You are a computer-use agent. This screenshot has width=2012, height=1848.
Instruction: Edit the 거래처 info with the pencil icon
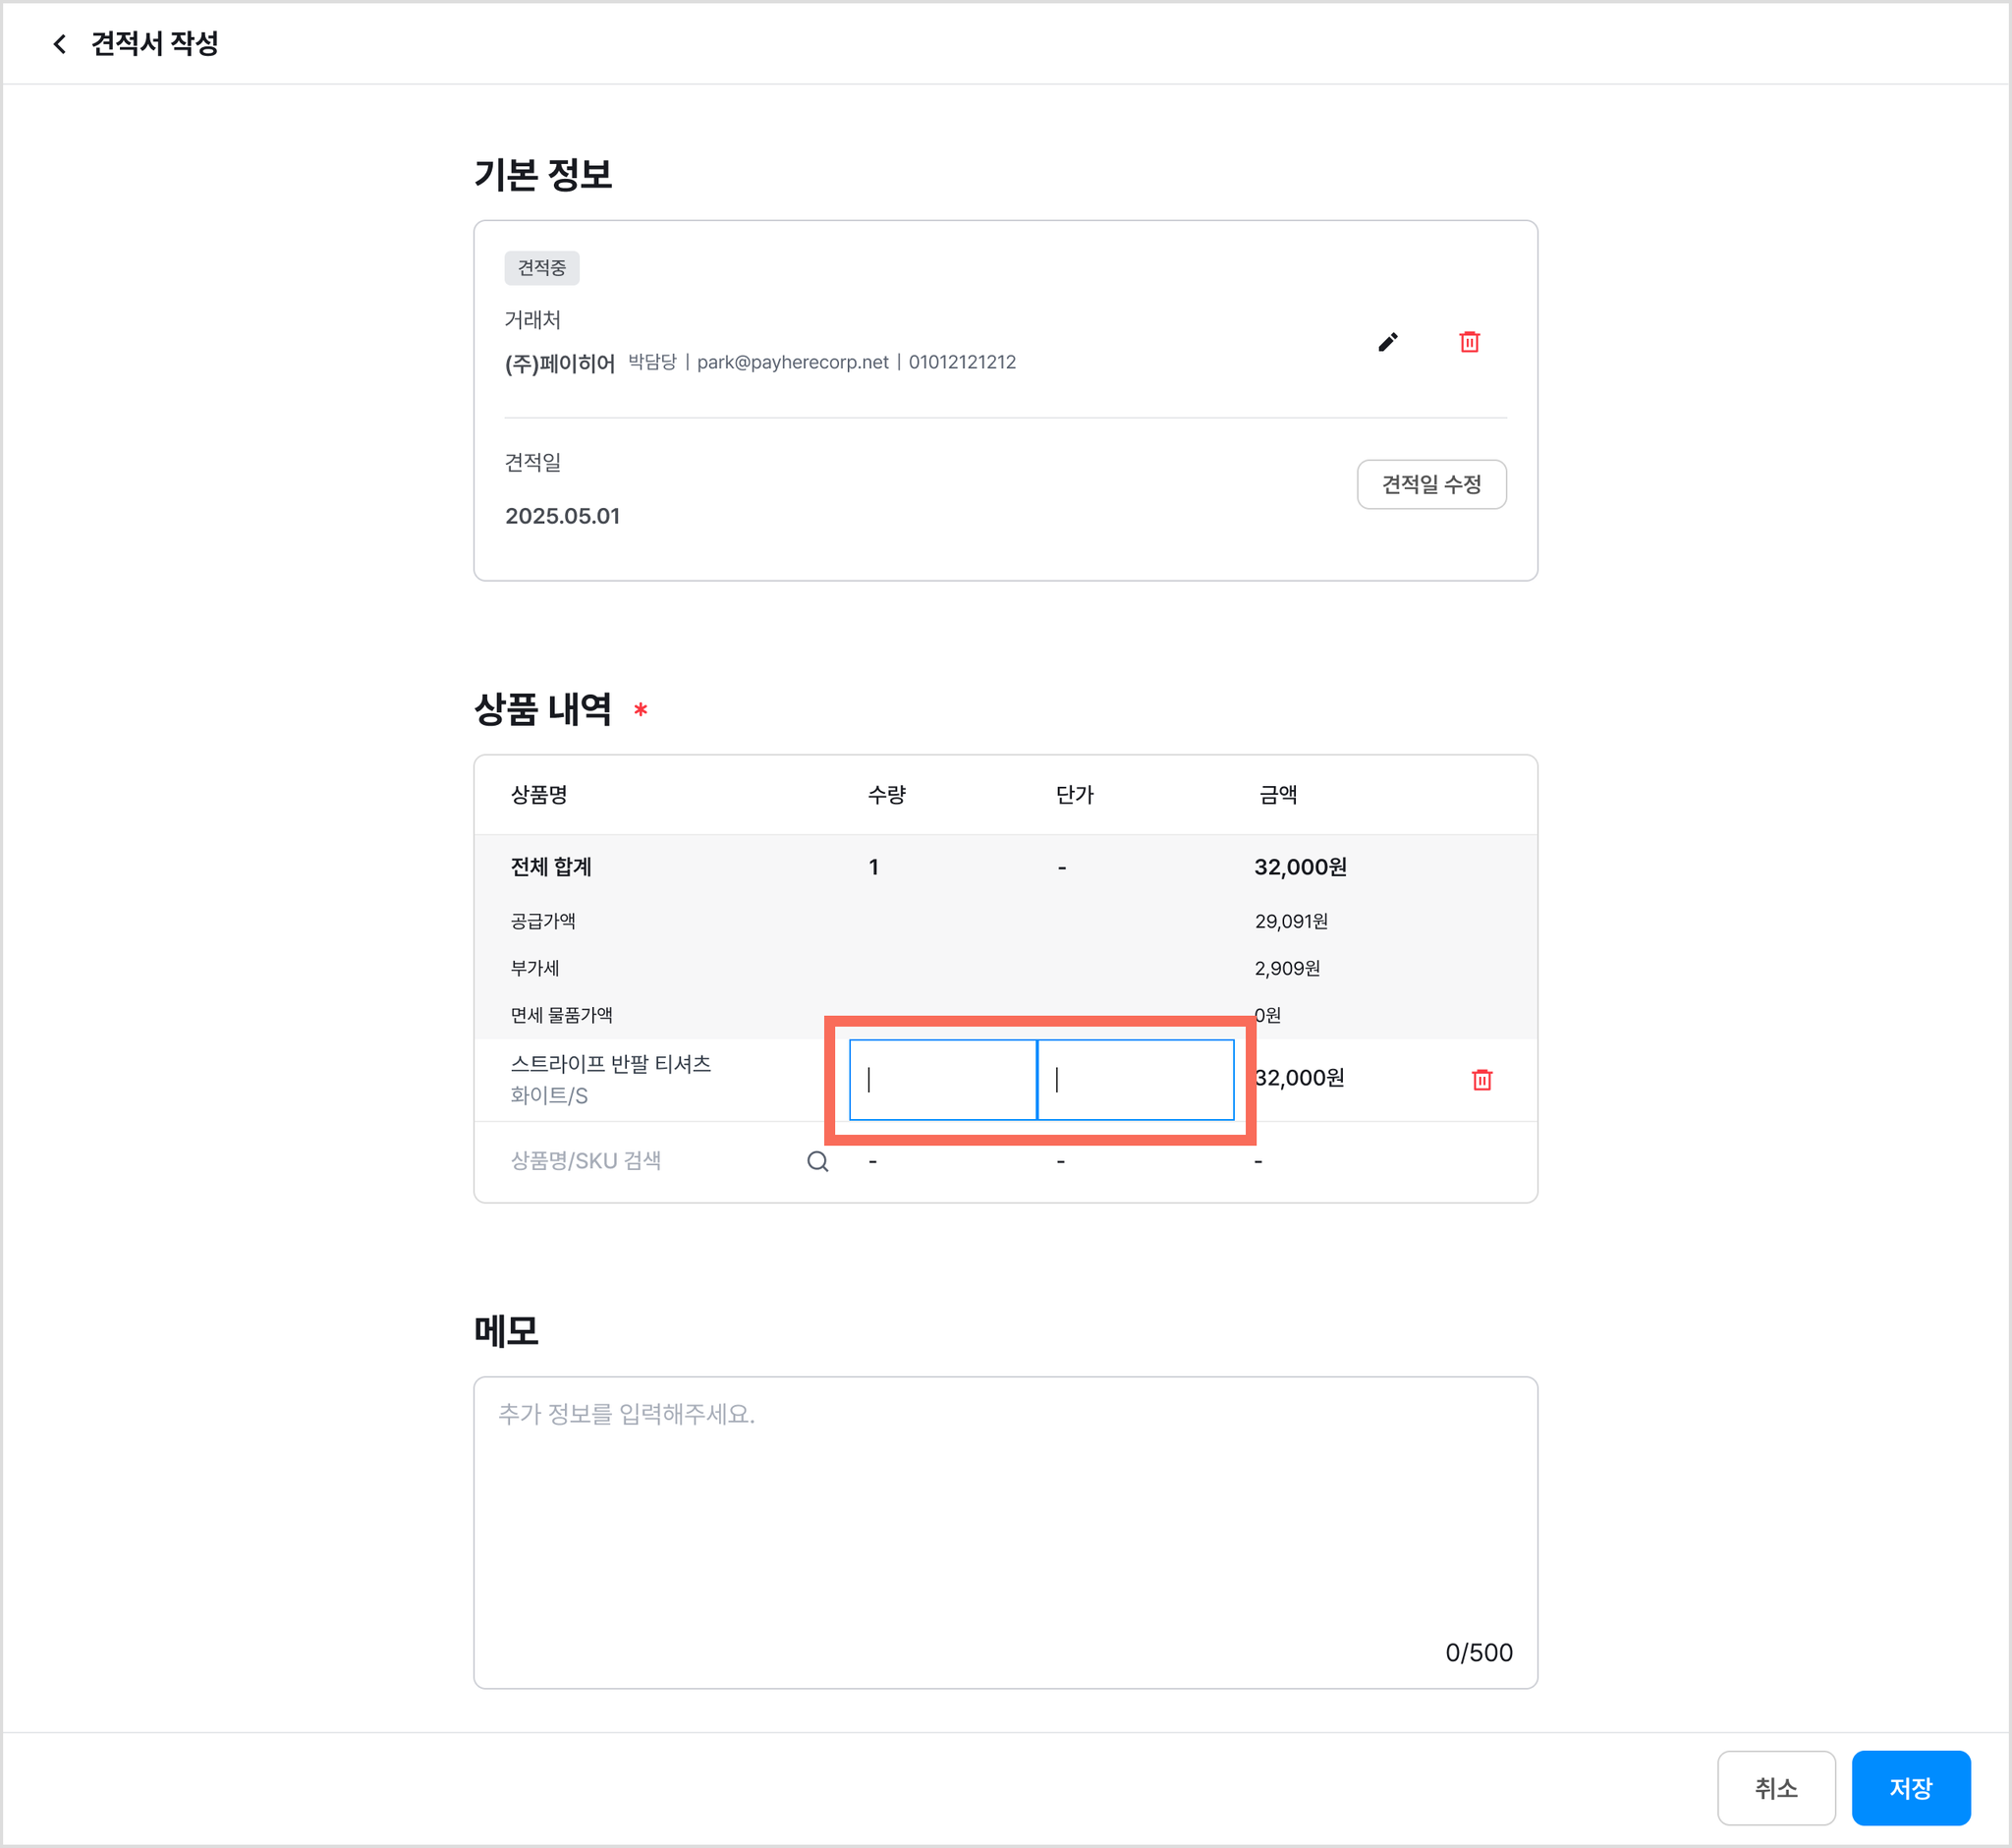[x=1388, y=342]
